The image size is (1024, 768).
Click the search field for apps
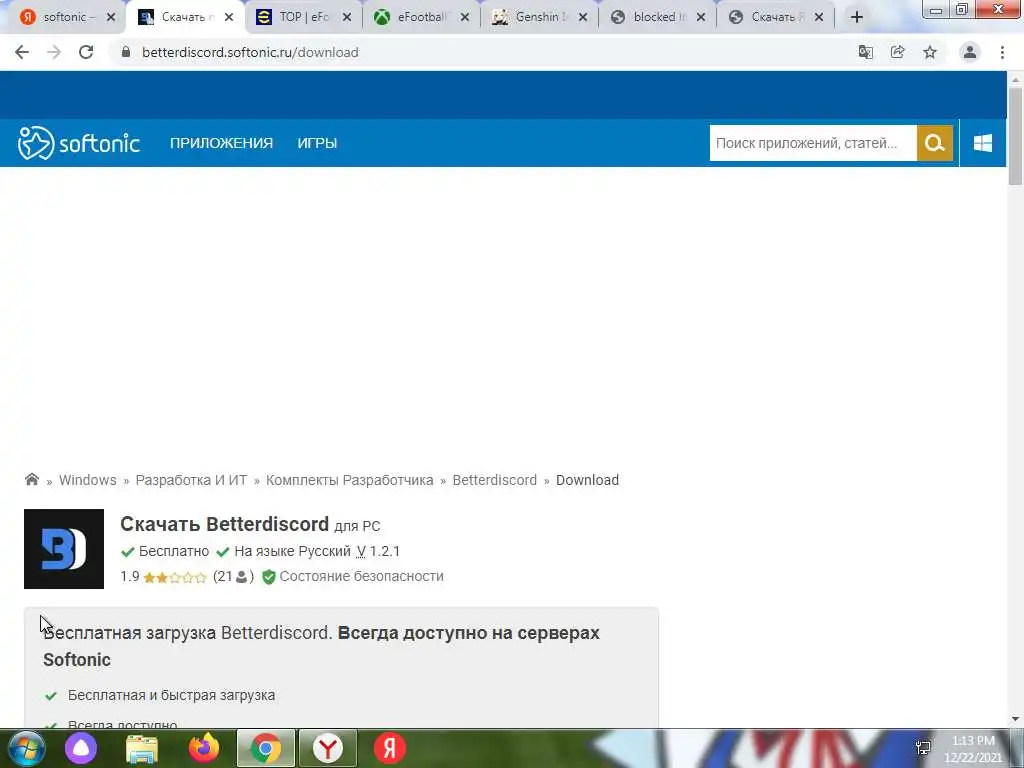[813, 143]
